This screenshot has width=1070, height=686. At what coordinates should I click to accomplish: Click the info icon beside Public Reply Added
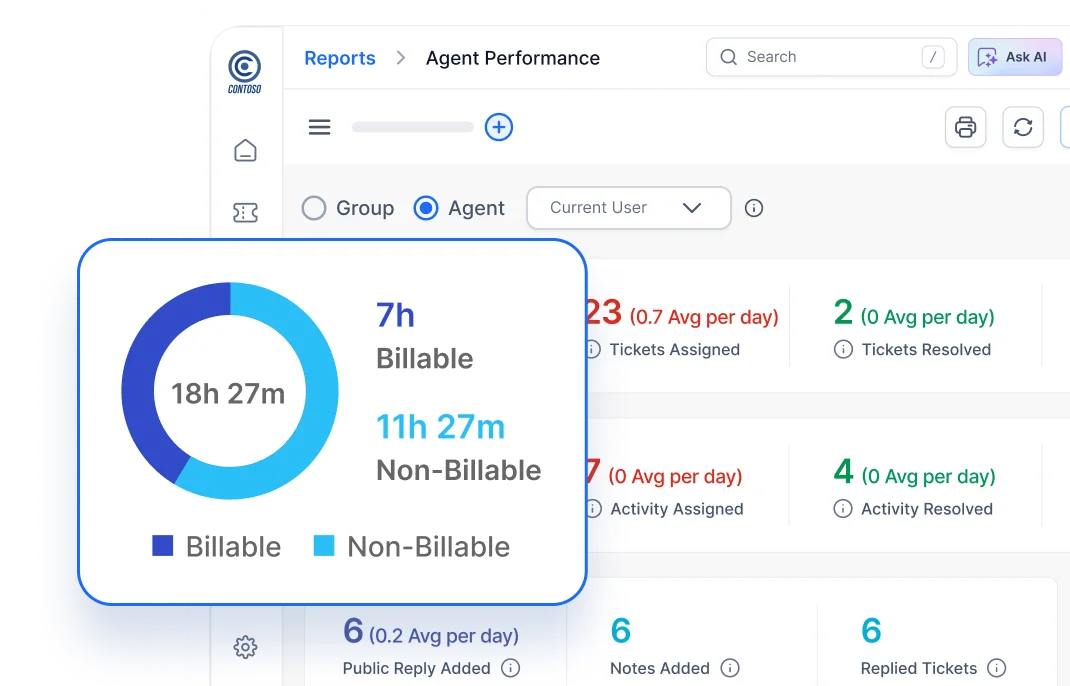510,668
